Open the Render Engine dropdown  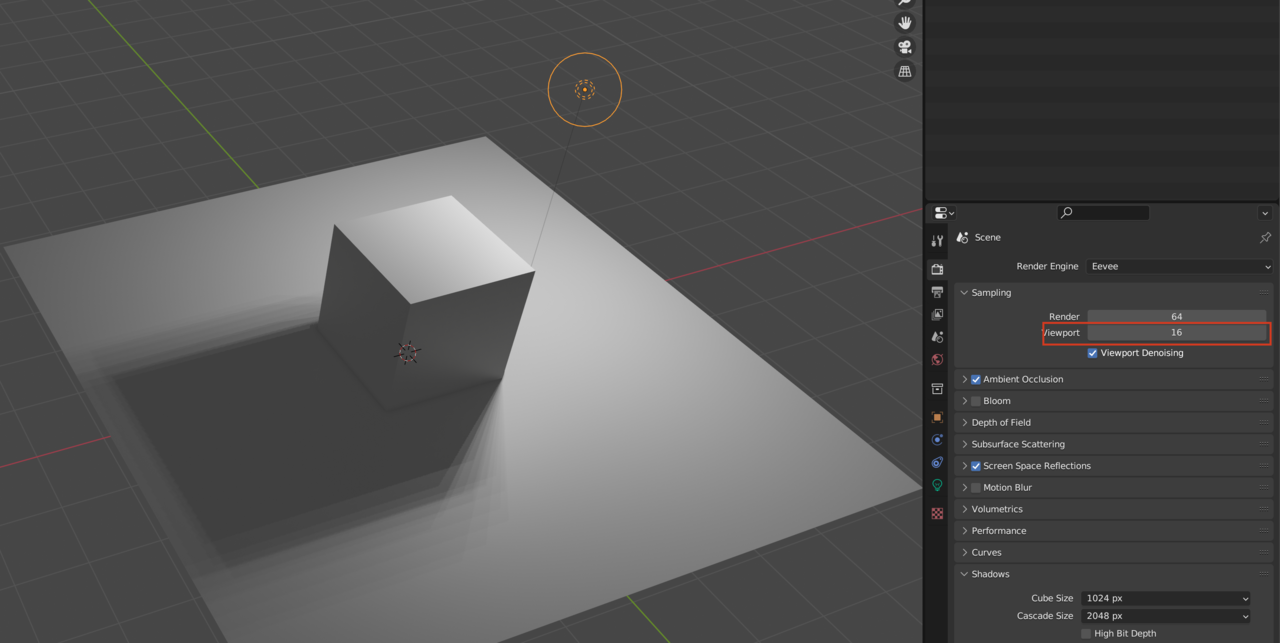[x=1180, y=267]
